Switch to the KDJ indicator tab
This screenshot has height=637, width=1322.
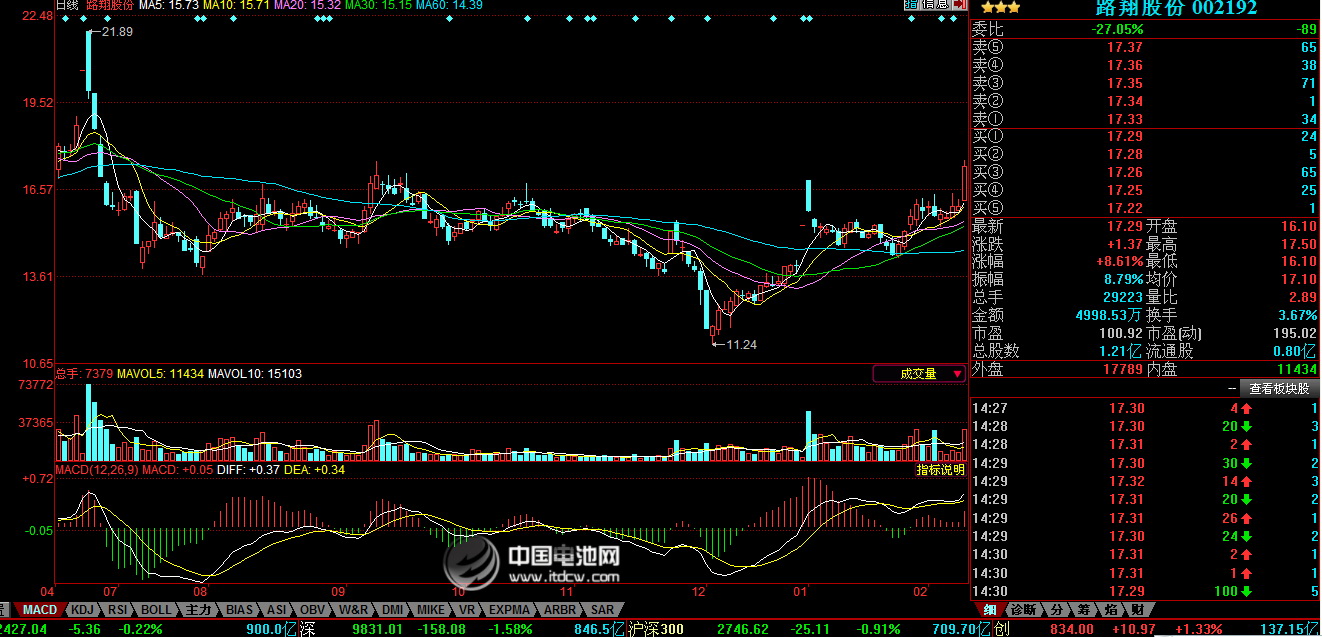[83, 609]
